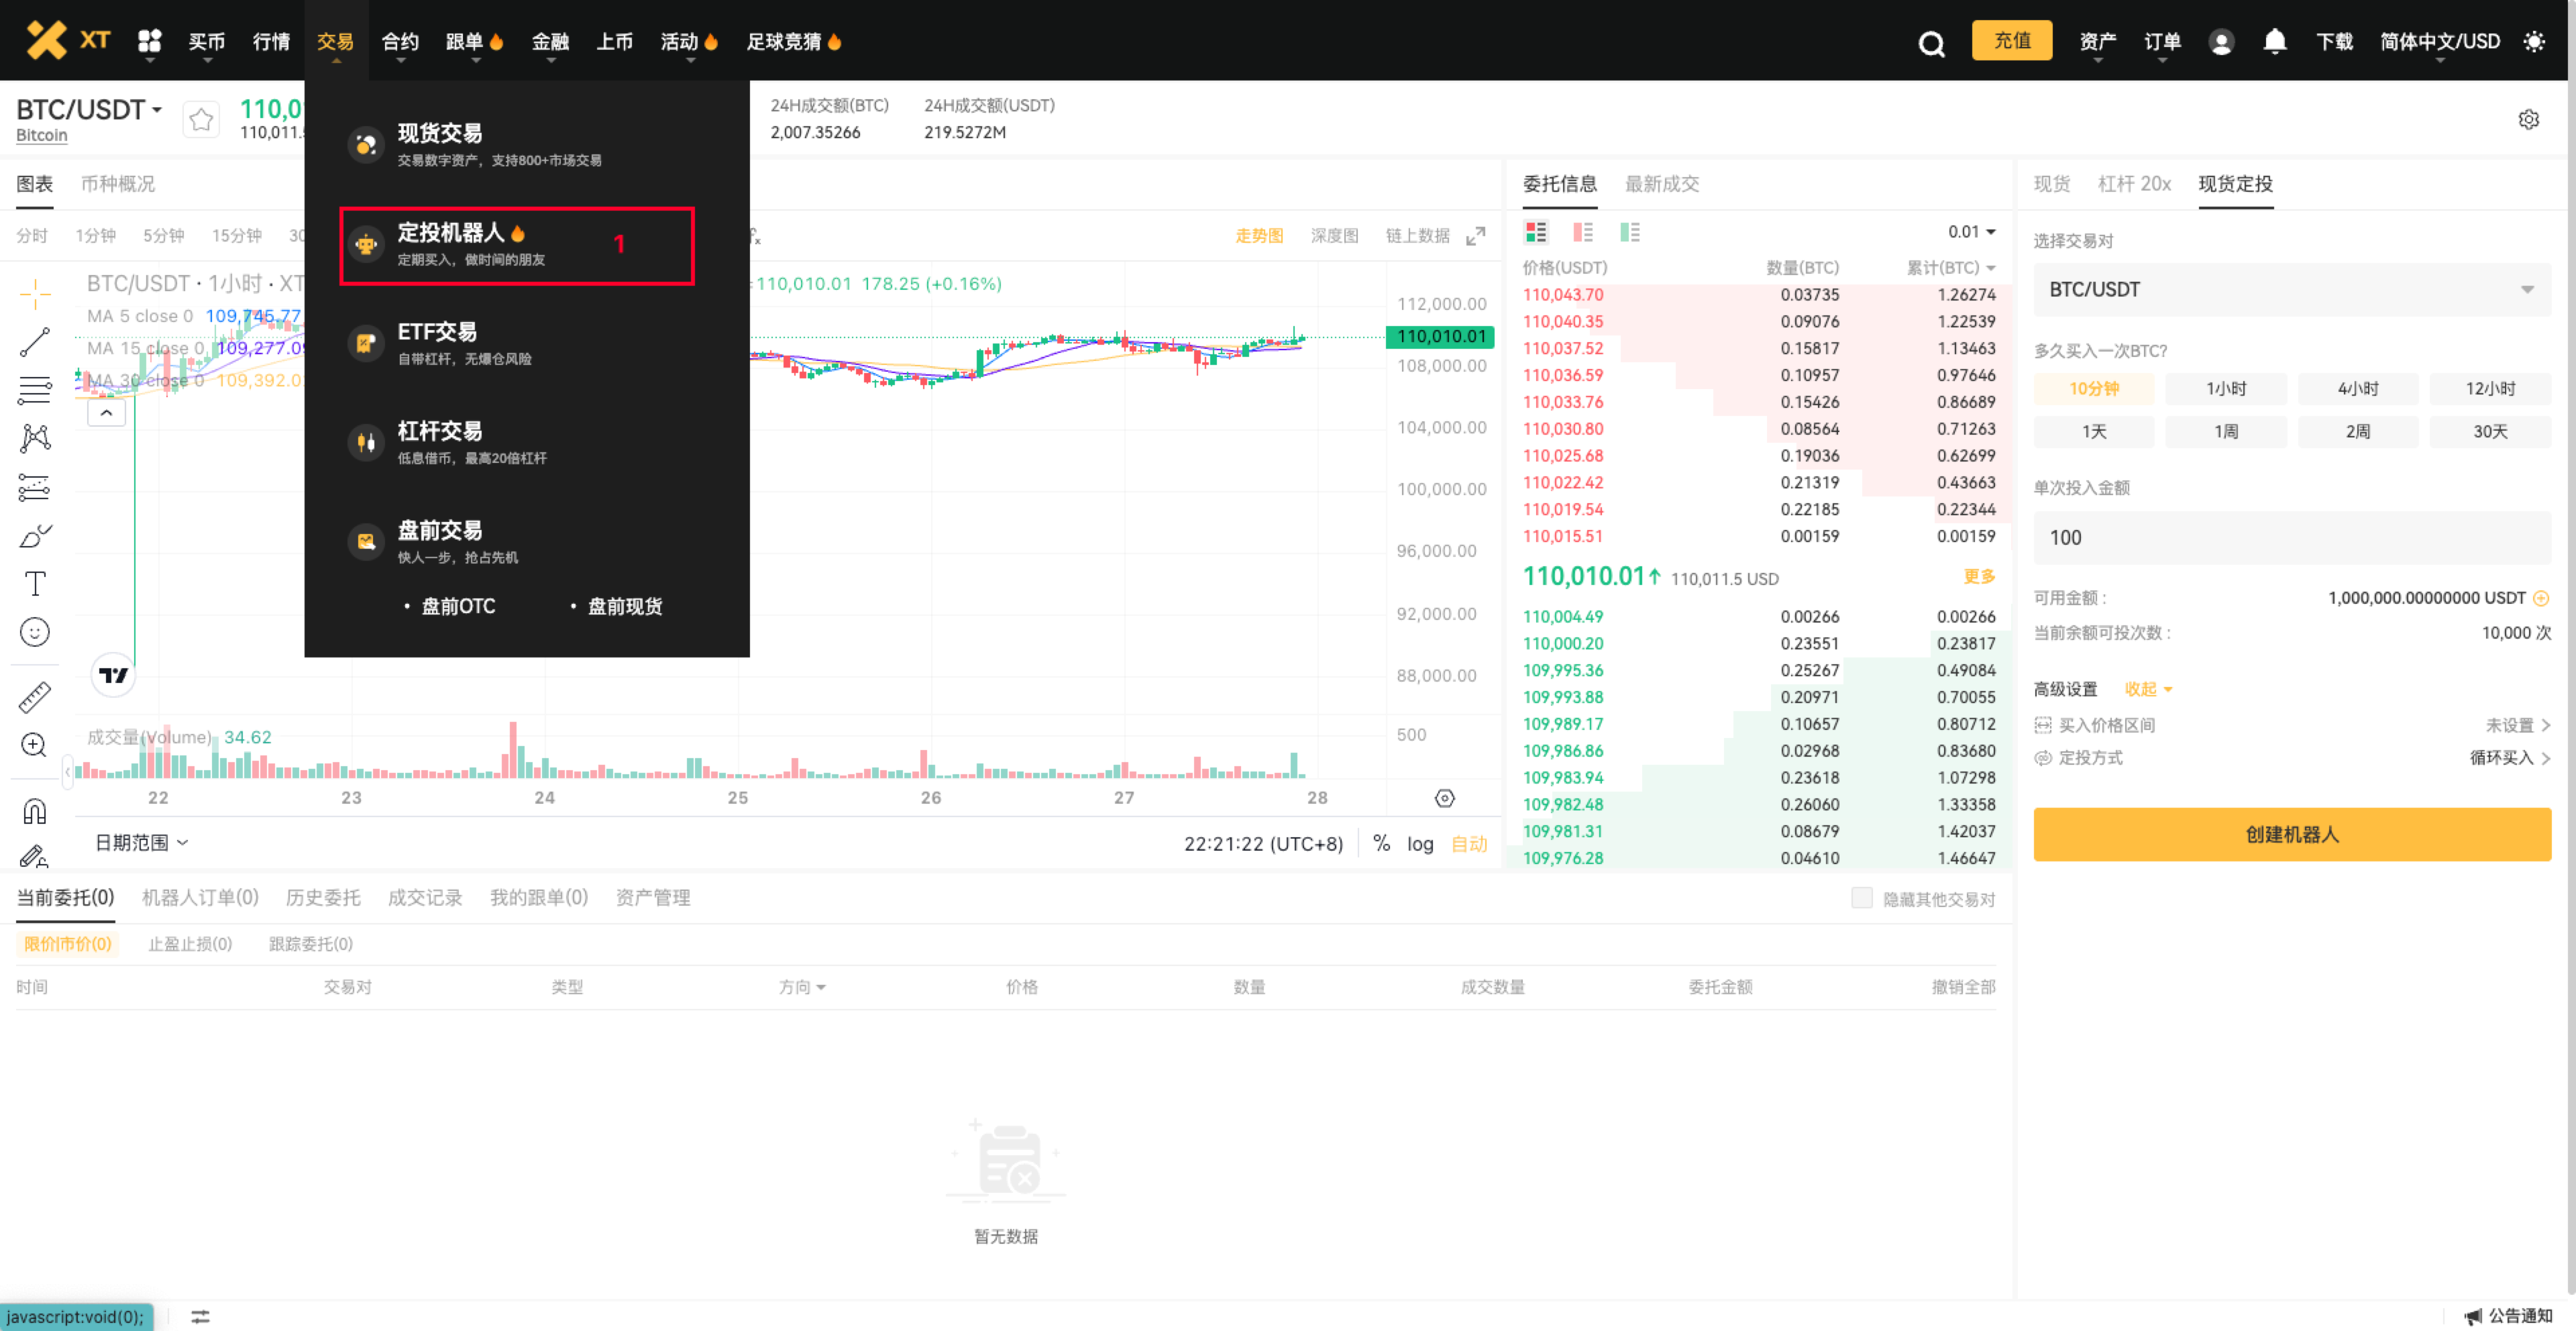Expand chart to fullscreen

point(1475,236)
